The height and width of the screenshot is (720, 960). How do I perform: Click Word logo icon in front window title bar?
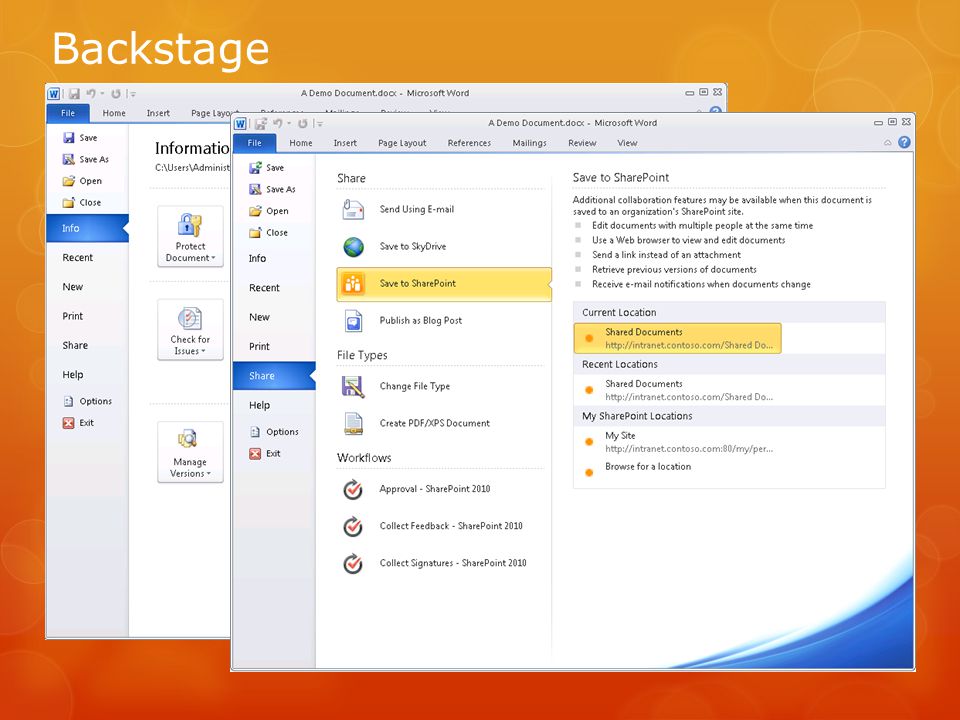click(240, 124)
